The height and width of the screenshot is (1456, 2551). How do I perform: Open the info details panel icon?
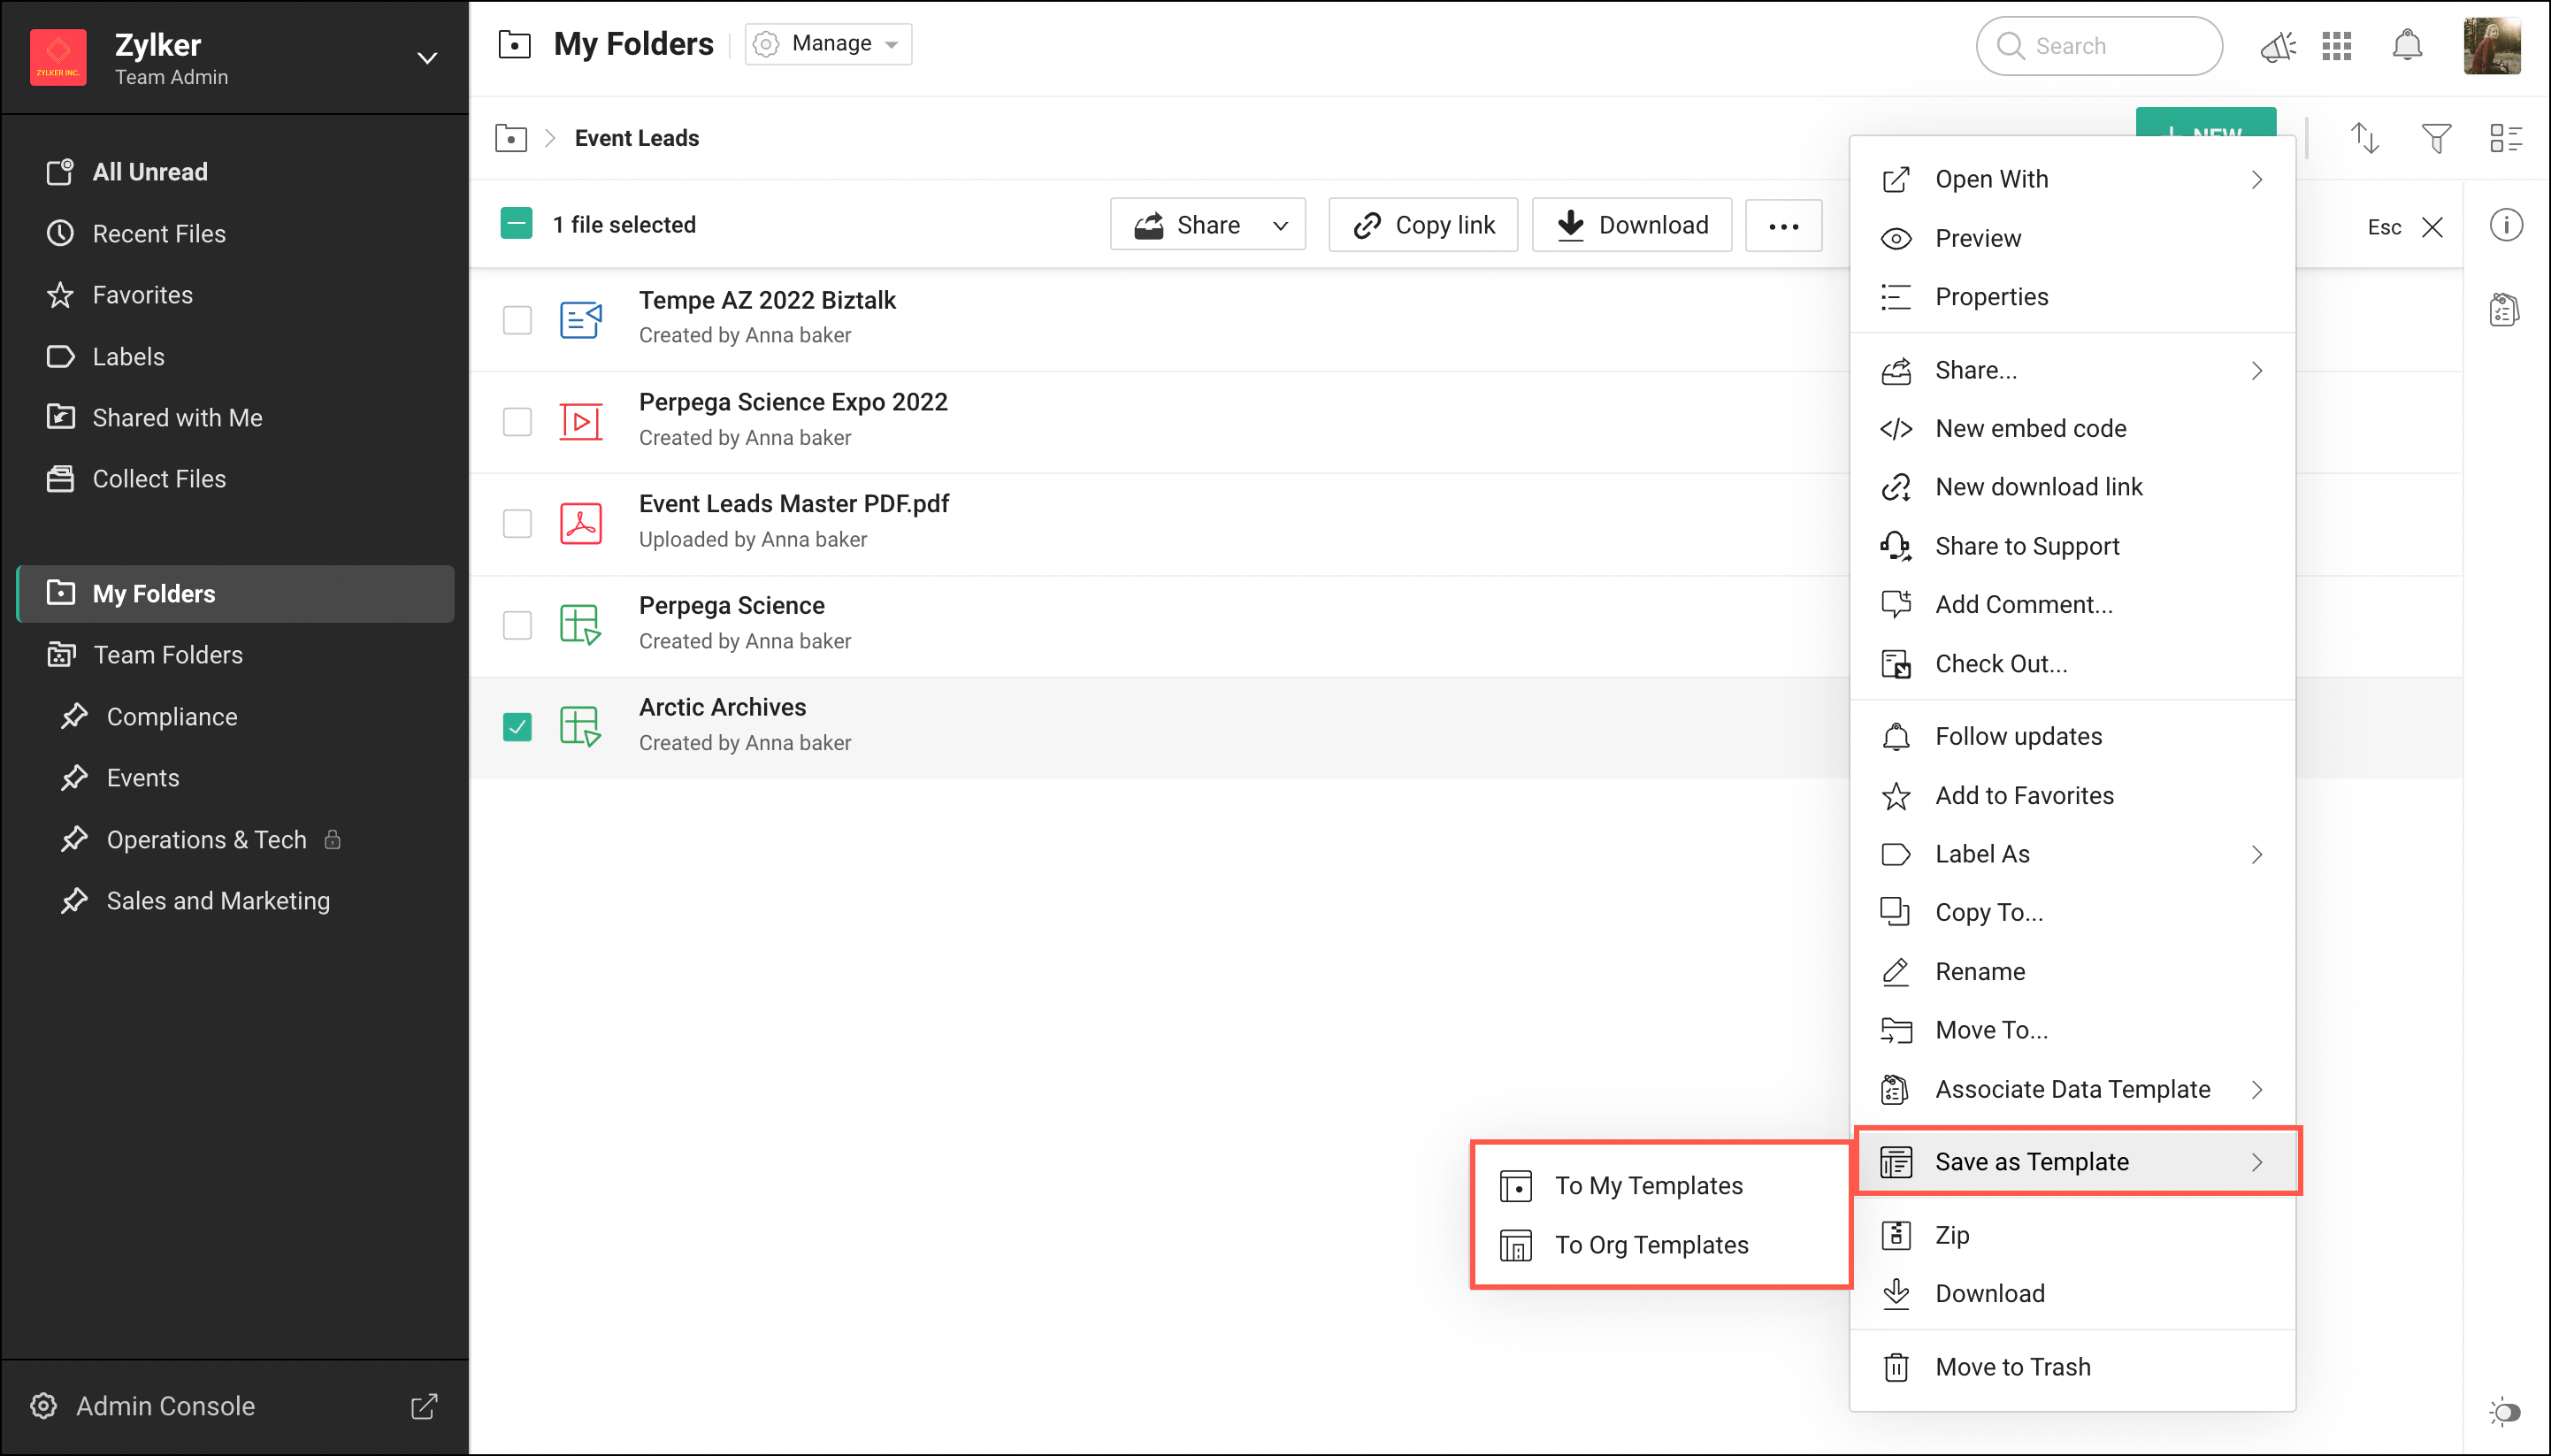[x=2505, y=225]
